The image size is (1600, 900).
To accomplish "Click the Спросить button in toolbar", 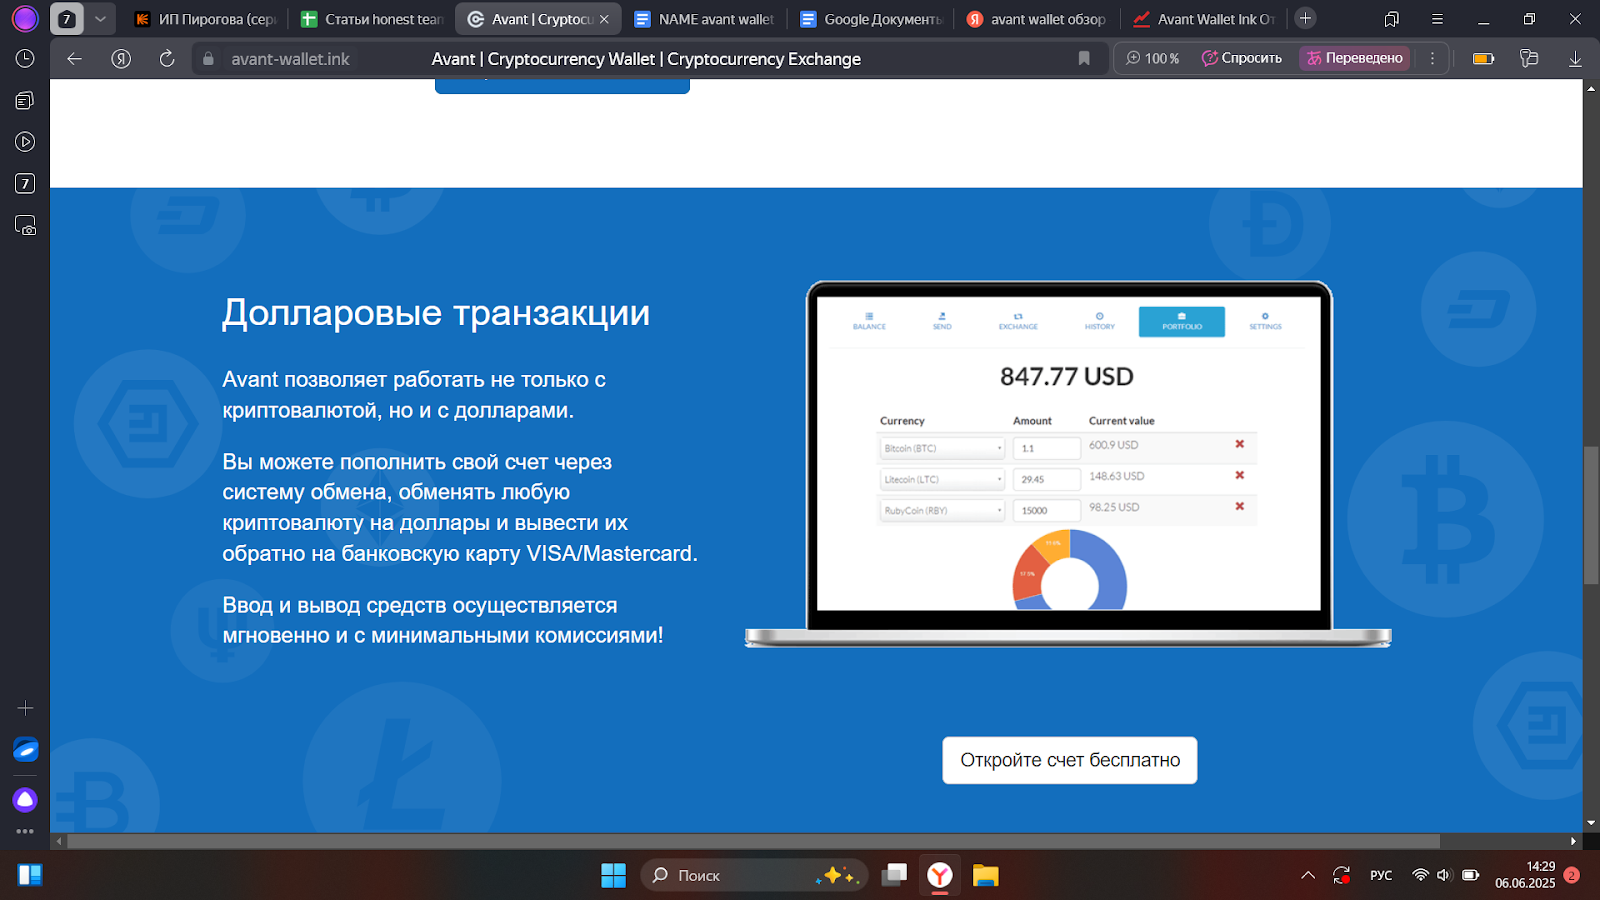I will [1241, 58].
